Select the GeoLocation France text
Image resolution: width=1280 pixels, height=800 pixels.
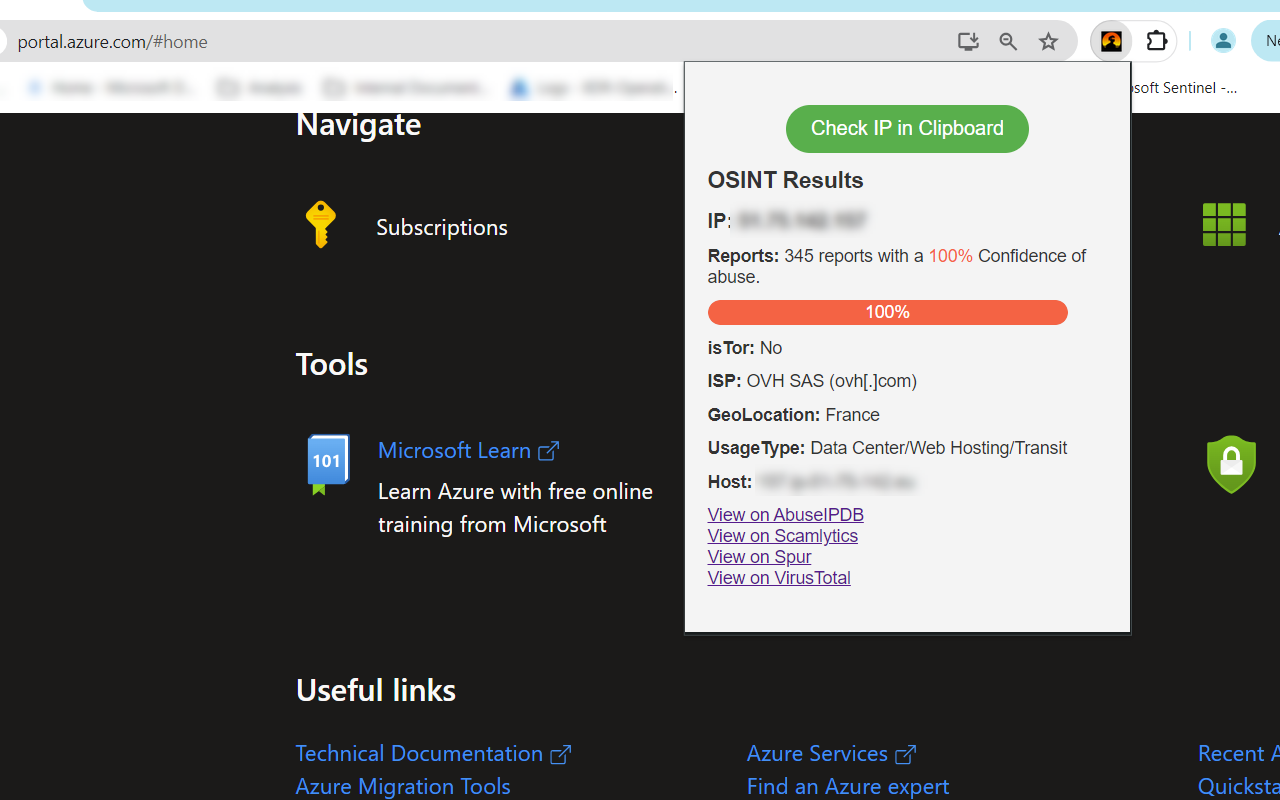coord(793,415)
